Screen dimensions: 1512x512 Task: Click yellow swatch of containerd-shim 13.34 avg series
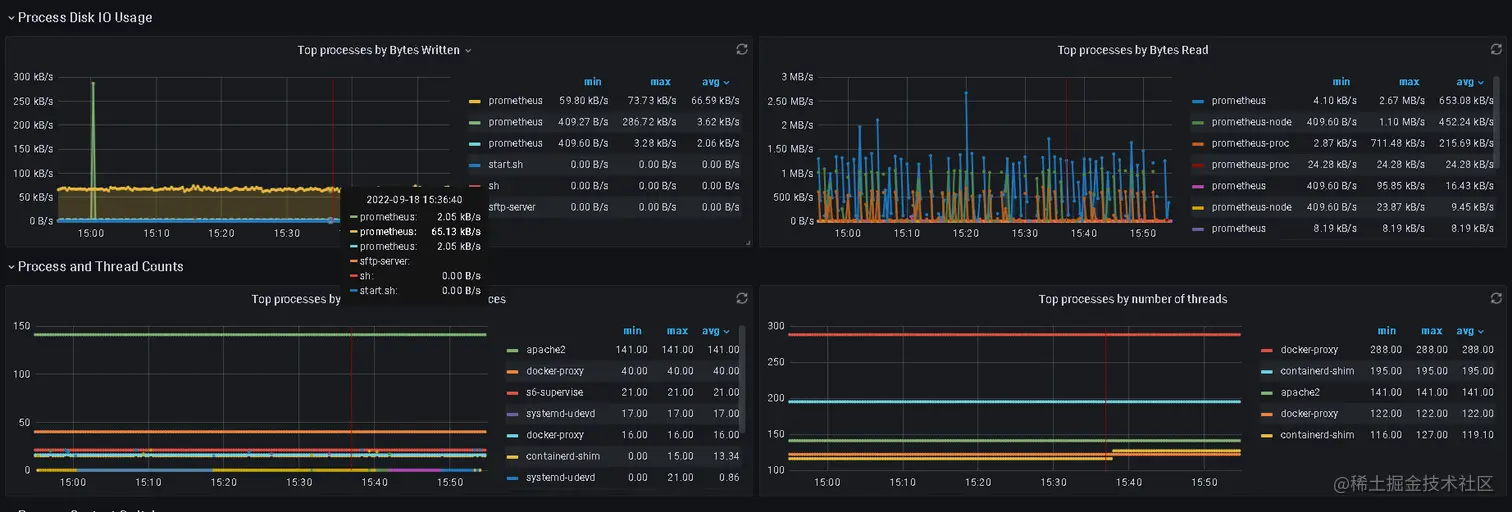click(513, 456)
